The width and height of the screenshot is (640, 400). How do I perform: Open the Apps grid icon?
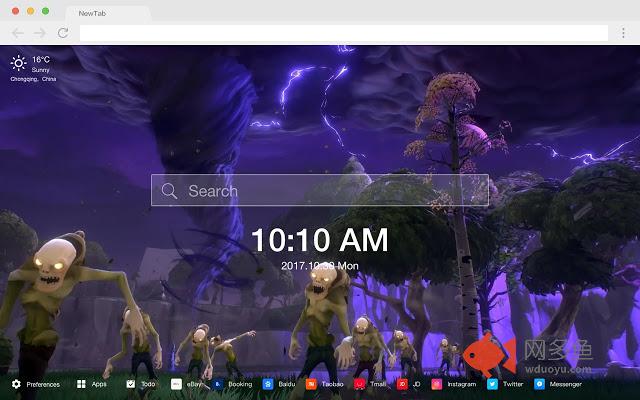[x=81, y=384]
